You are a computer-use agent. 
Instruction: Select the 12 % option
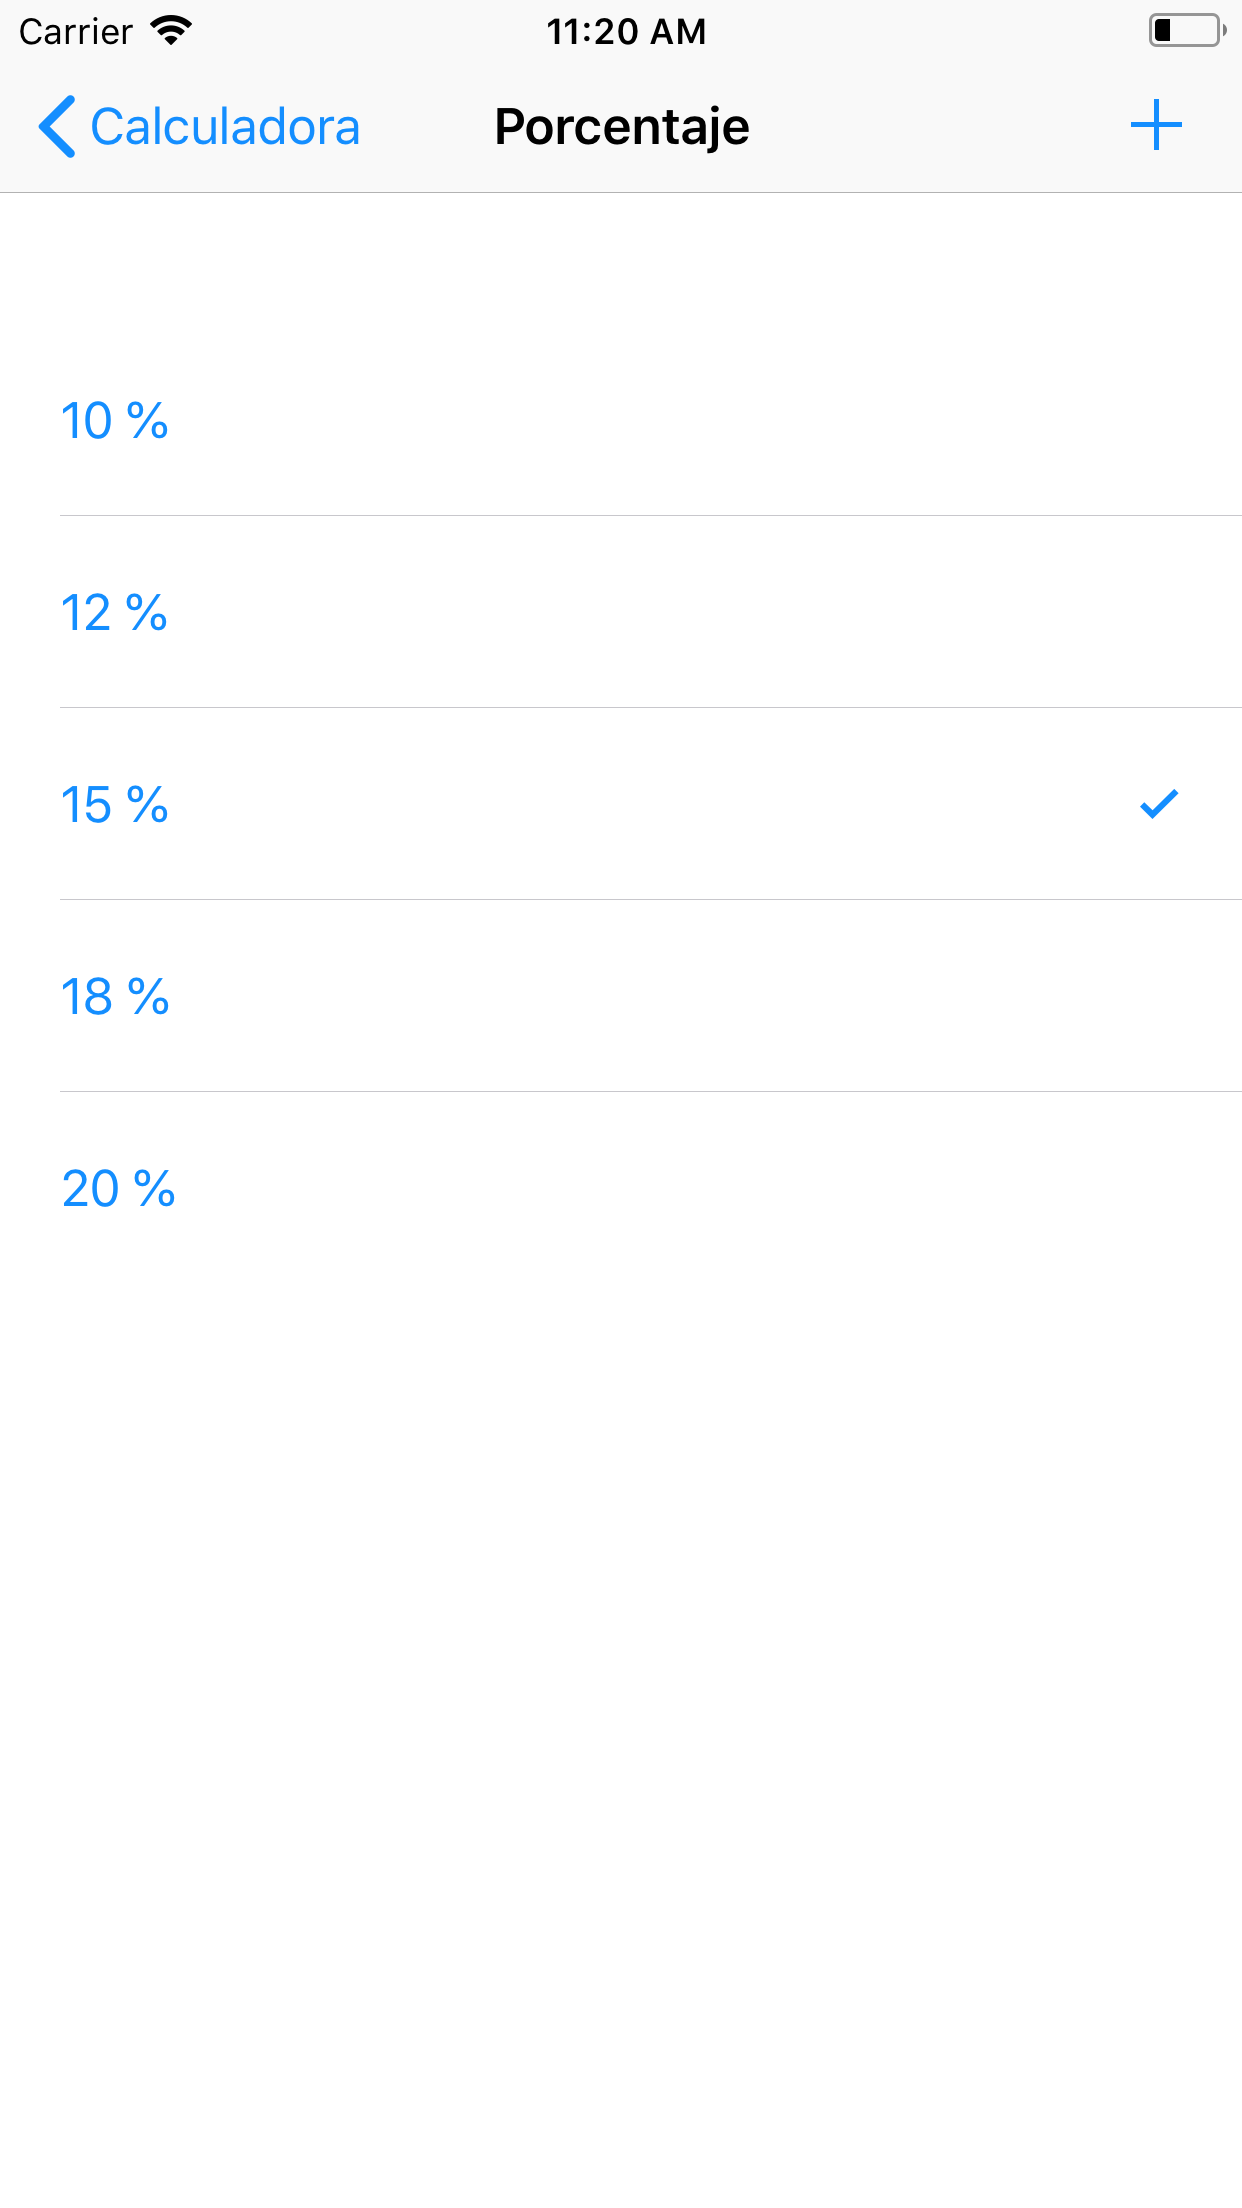(400, 613)
